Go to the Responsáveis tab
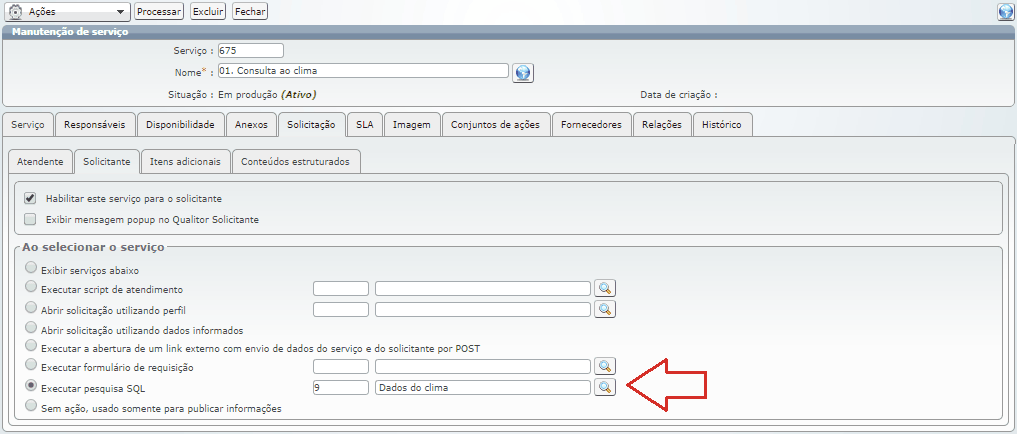The height and width of the screenshot is (434, 1017). pyautogui.click(x=94, y=125)
